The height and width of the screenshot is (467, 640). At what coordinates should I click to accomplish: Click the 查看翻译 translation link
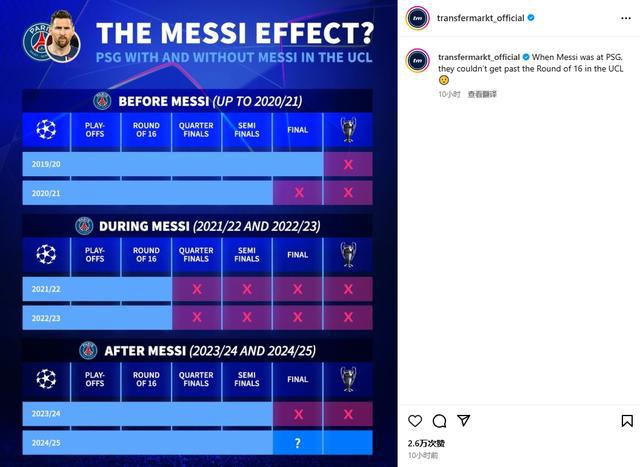point(481,94)
